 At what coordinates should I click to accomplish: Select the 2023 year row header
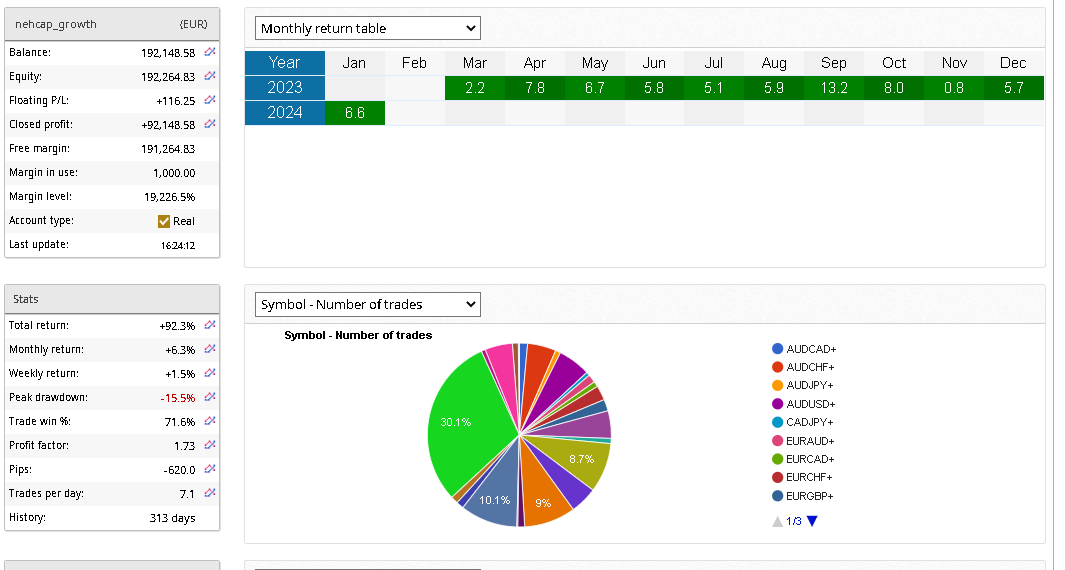tap(285, 88)
